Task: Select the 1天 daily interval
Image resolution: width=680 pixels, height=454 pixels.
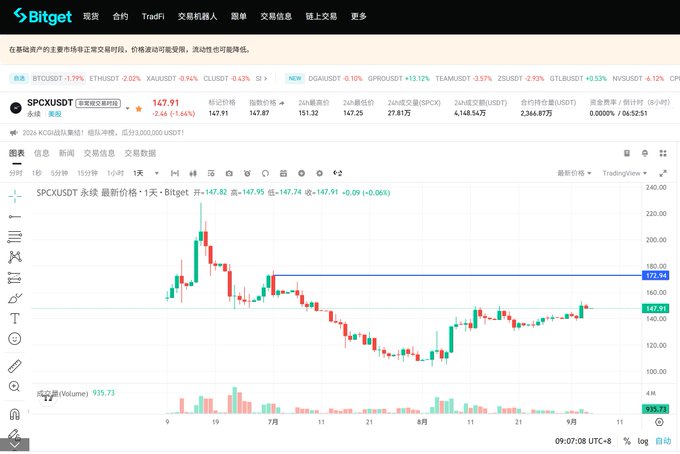Action: click(138, 173)
